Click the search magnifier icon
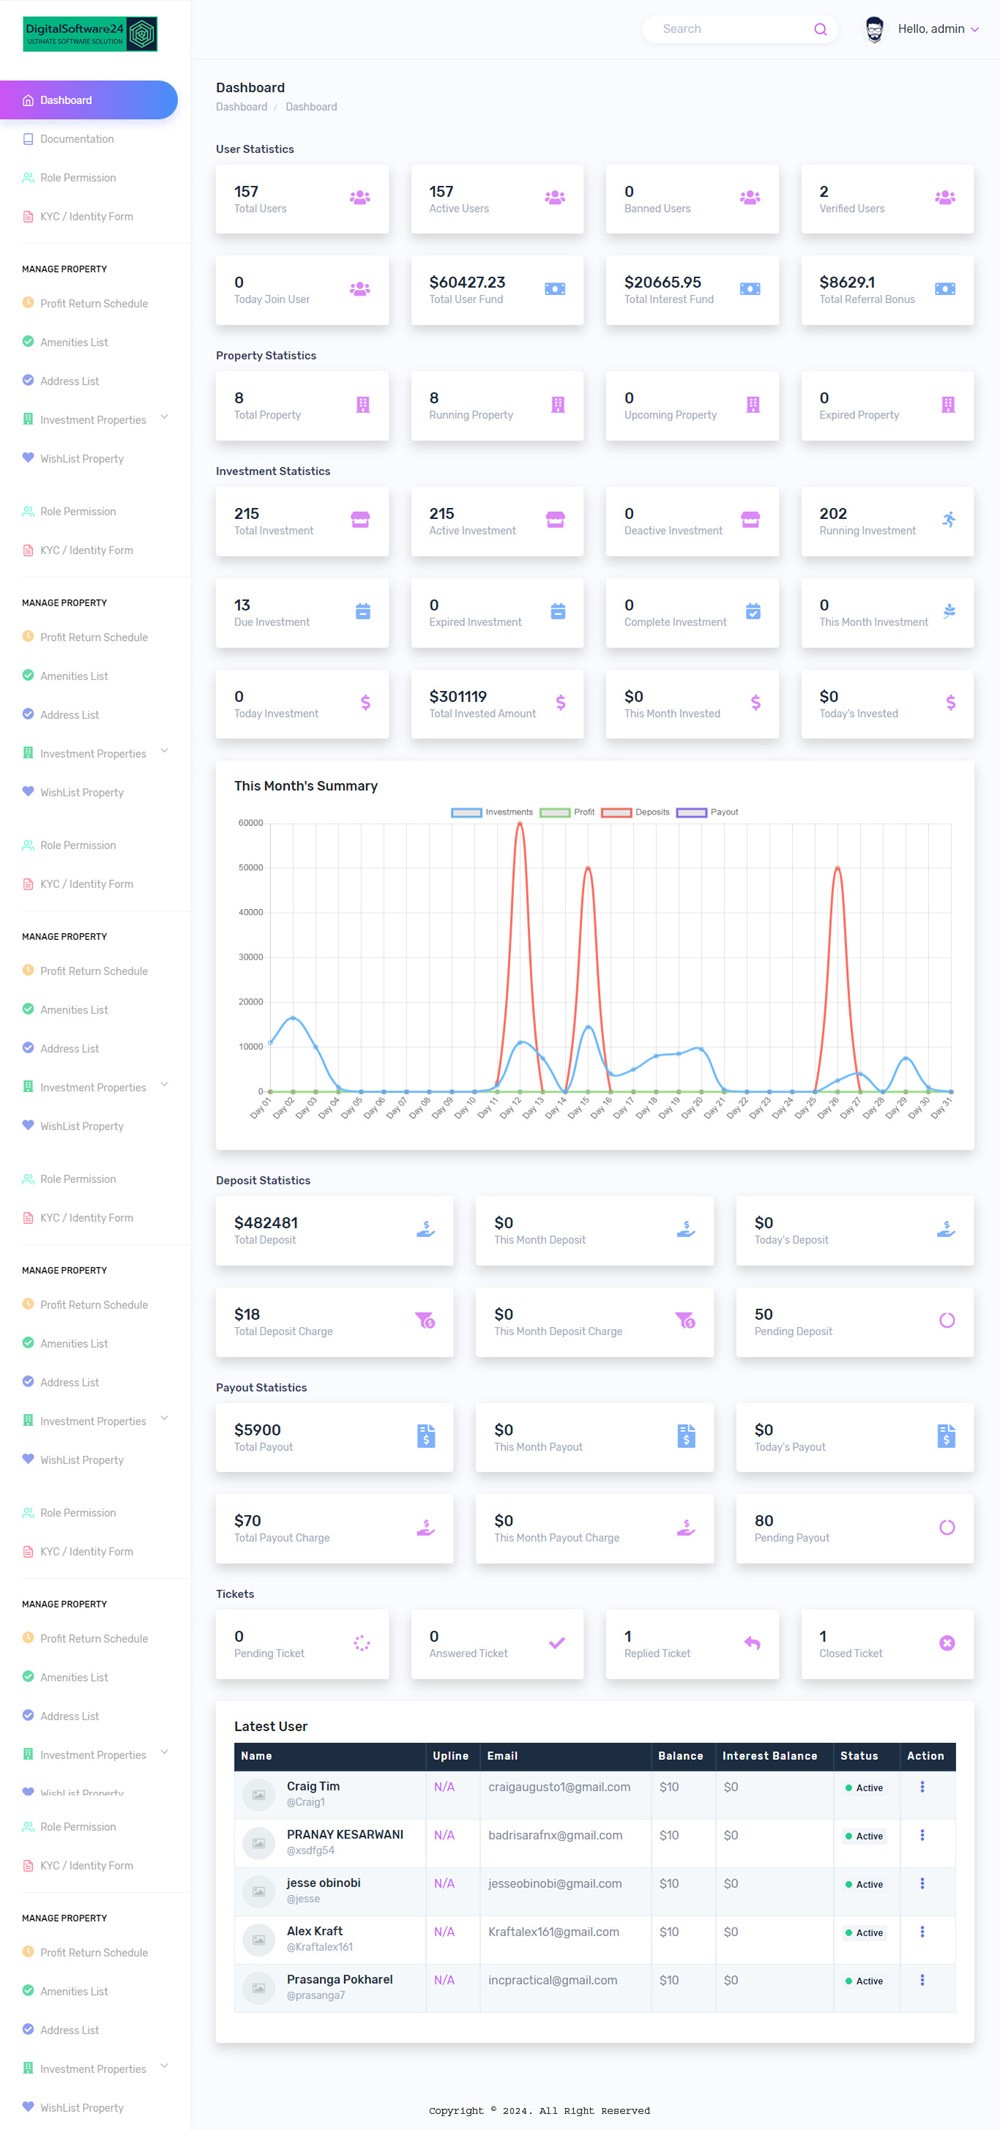This screenshot has width=1000, height=2130. (x=820, y=29)
